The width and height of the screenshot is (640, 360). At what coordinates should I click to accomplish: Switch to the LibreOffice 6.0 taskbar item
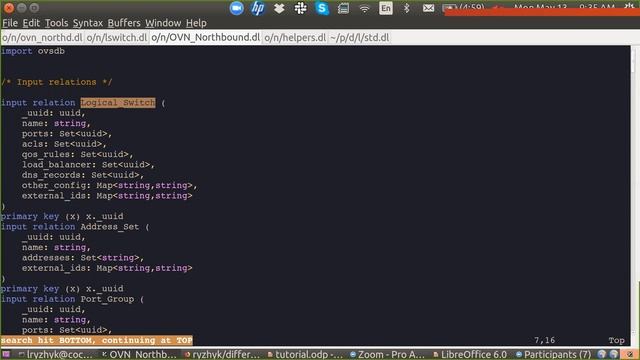point(471,354)
